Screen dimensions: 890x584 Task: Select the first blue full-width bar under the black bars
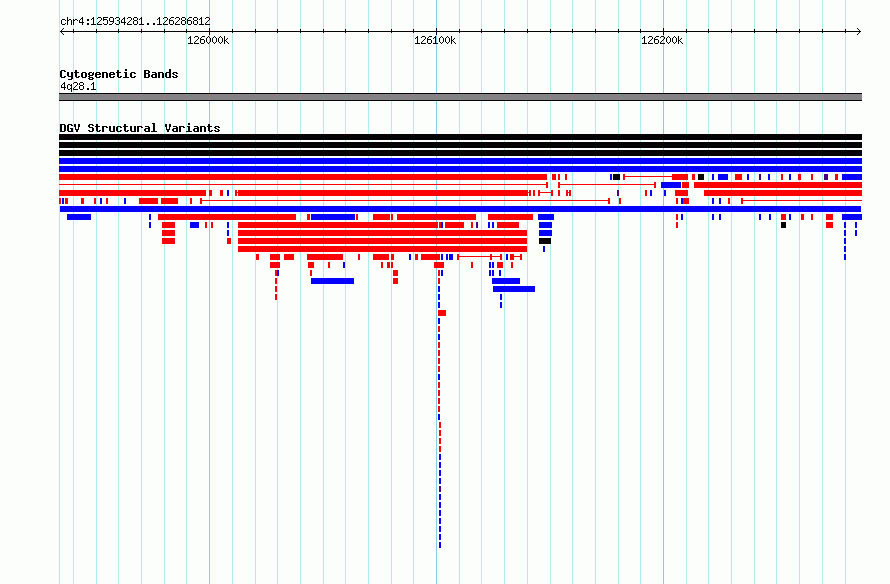coord(460,161)
